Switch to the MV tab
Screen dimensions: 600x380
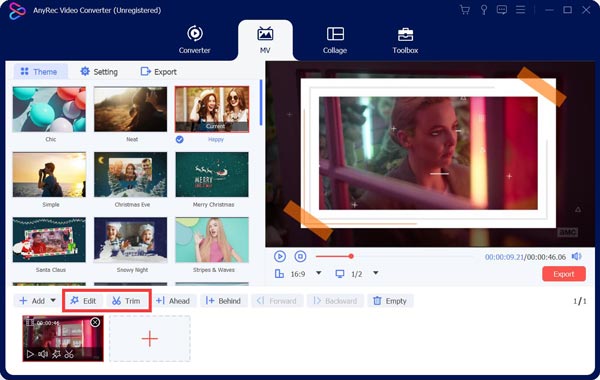click(265, 39)
